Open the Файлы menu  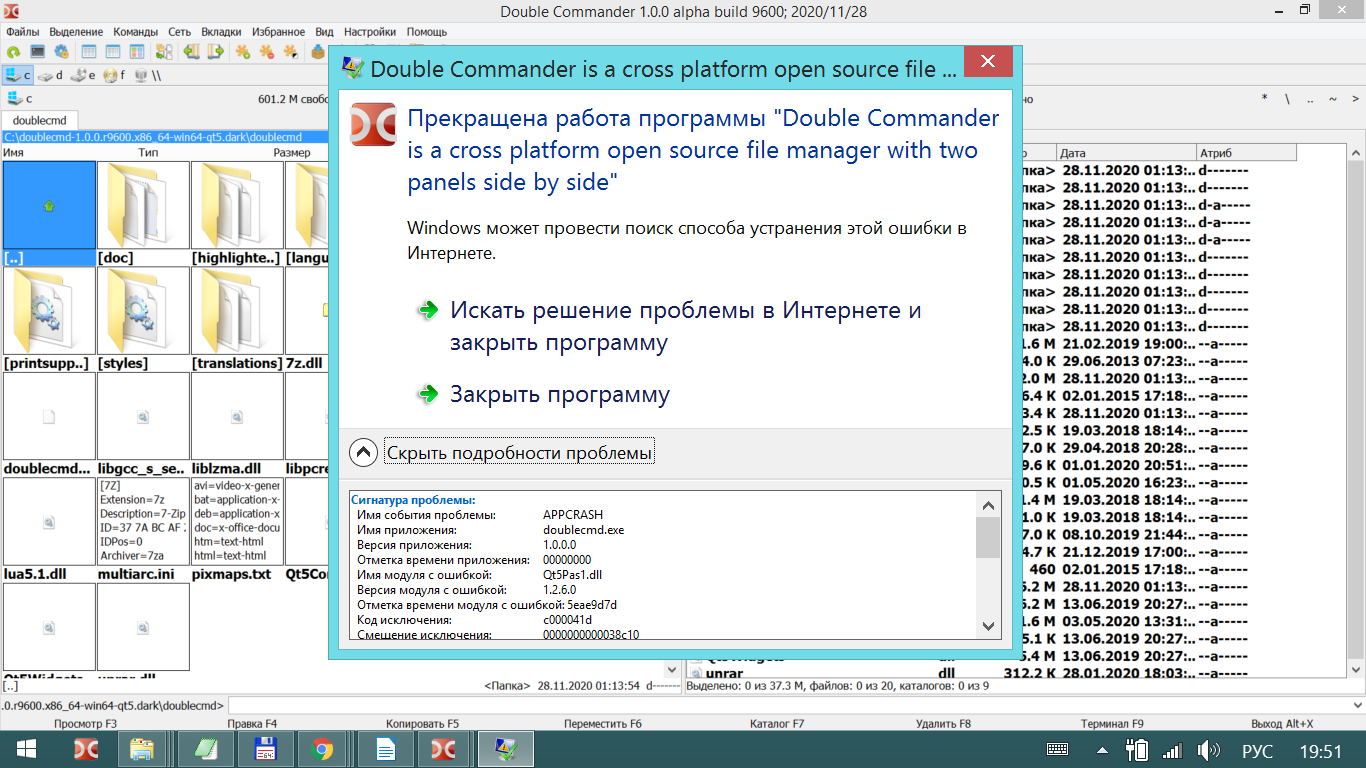pyautogui.click(x=22, y=31)
